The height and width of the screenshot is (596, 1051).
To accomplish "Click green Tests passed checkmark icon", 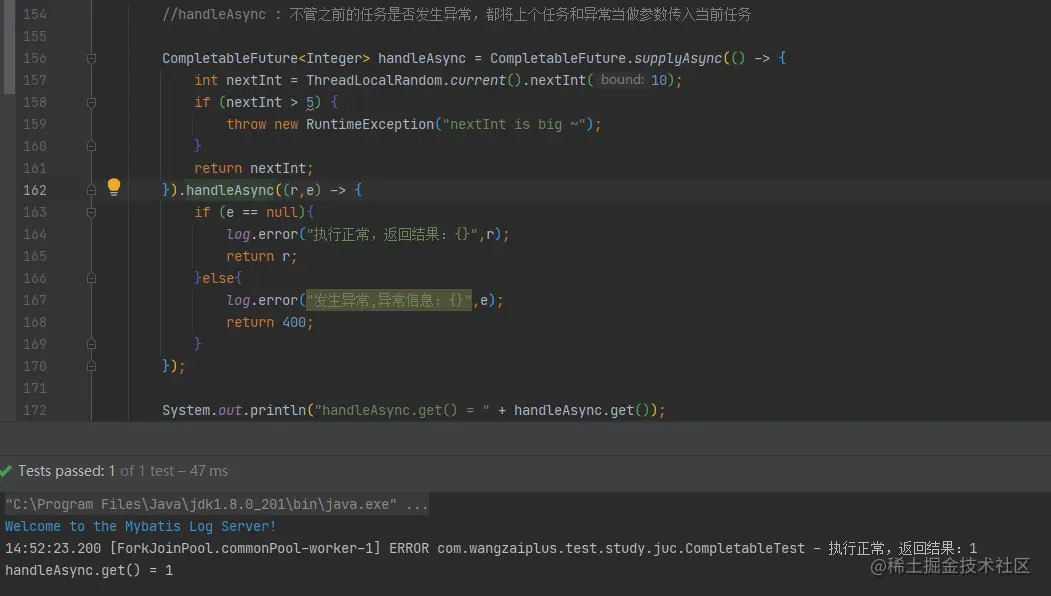I will click(7, 471).
